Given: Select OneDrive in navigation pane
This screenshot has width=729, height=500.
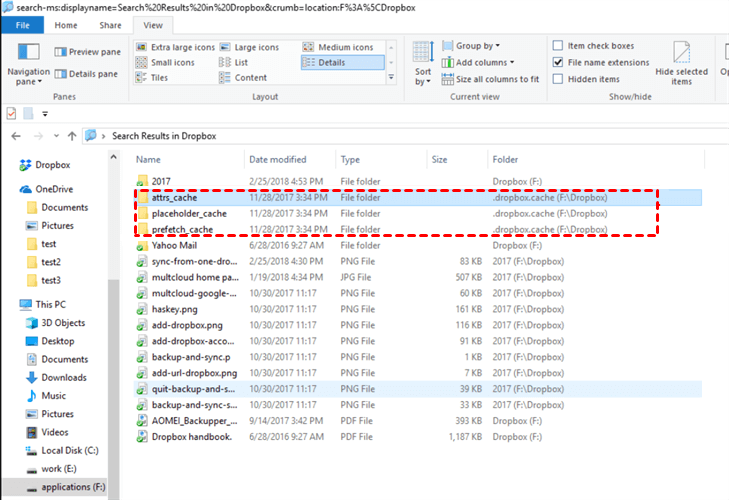Looking at the screenshot, I should tap(46, 189).
